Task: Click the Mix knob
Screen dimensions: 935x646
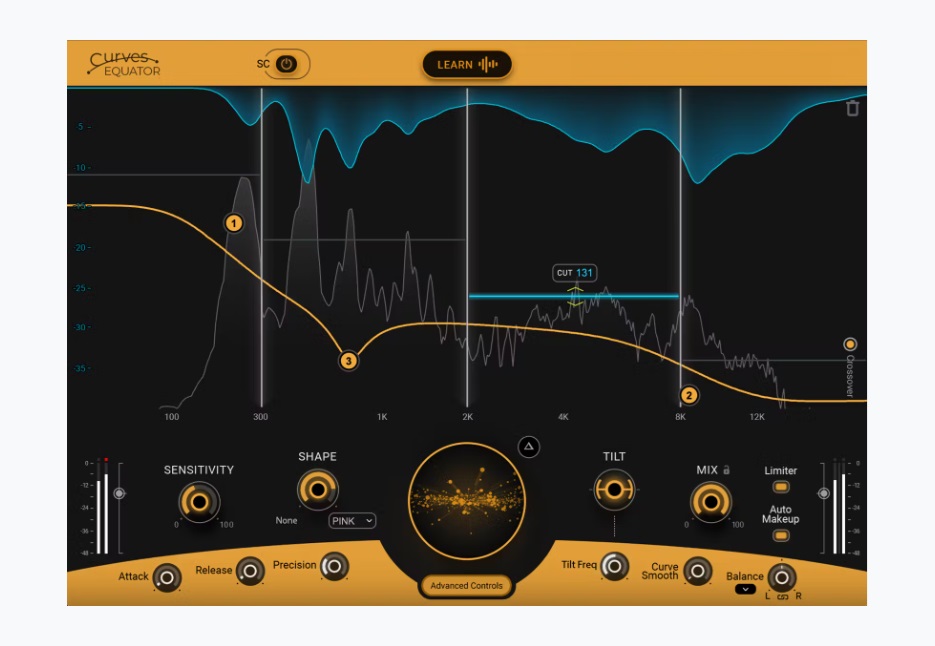Action: pyautogui.click(x=710, y=502)
